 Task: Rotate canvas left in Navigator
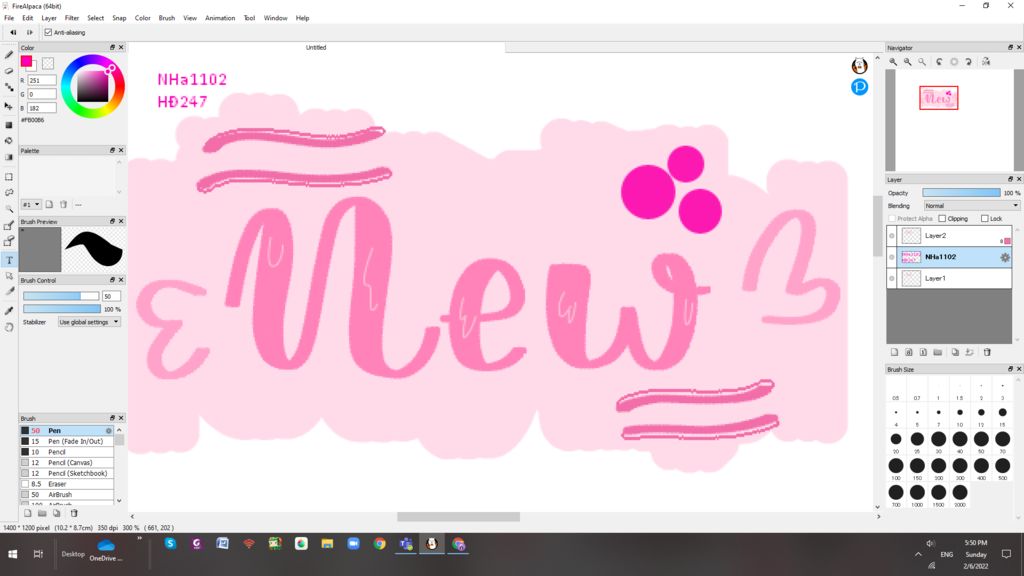[x=939, y=61]
